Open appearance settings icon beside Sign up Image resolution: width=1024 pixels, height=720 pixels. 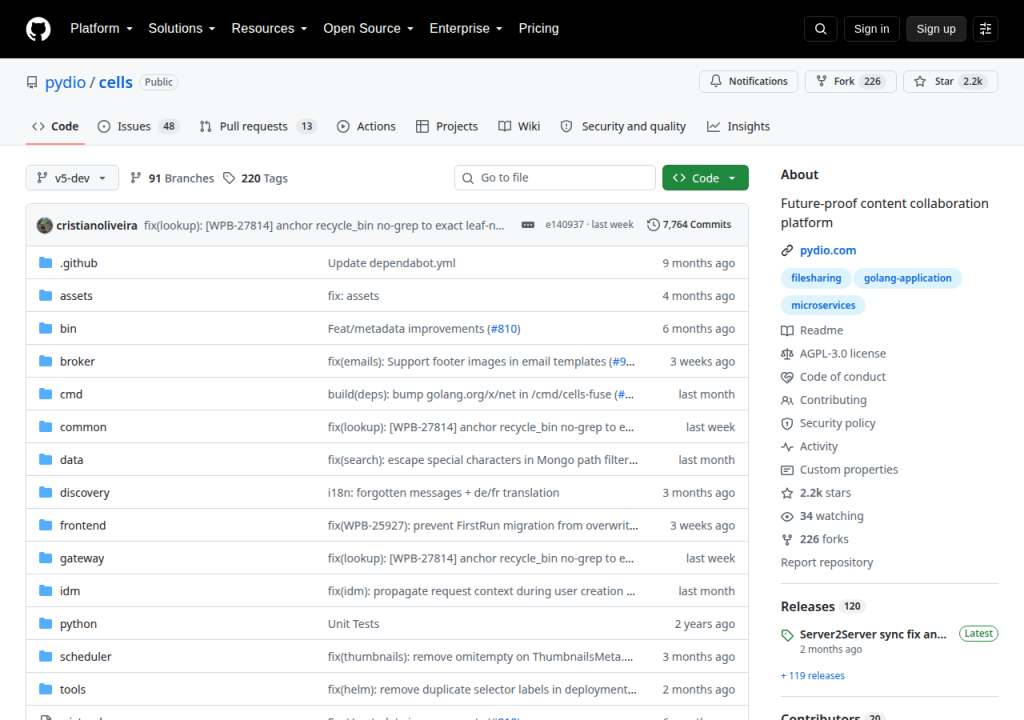point(985,29)
